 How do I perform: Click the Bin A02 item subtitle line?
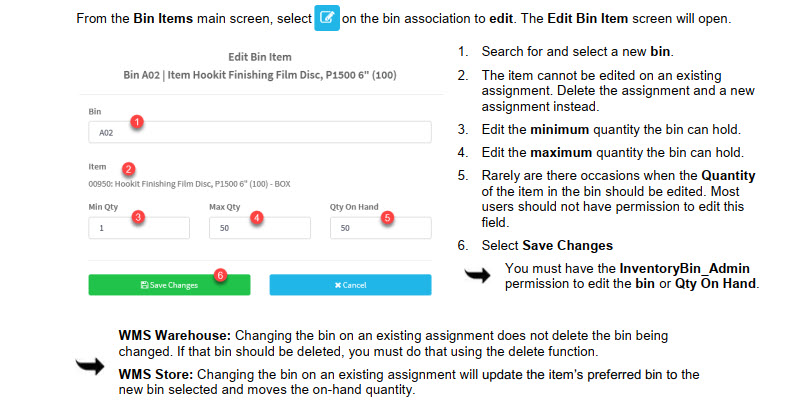(259, 75)
